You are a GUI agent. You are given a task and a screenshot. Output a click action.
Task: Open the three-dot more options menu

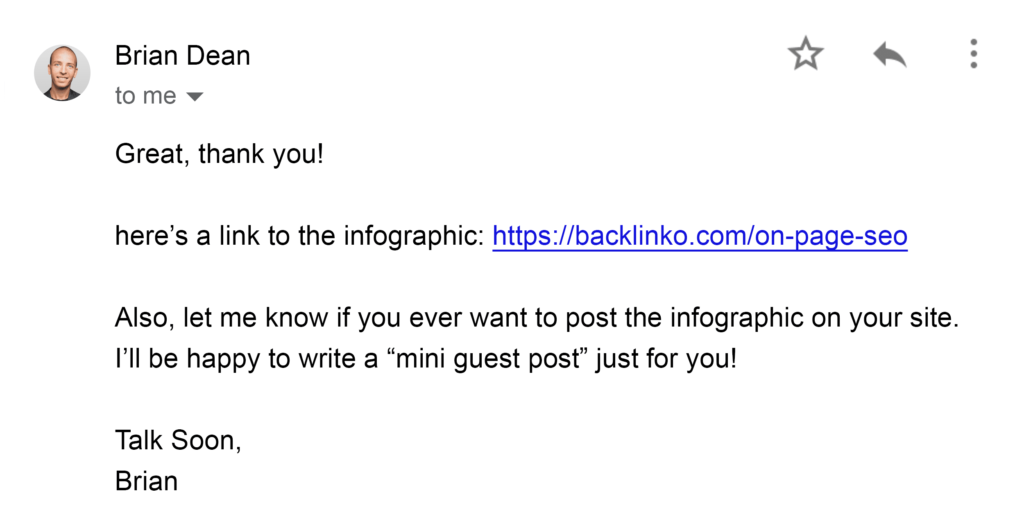click(x=973, y=54)
